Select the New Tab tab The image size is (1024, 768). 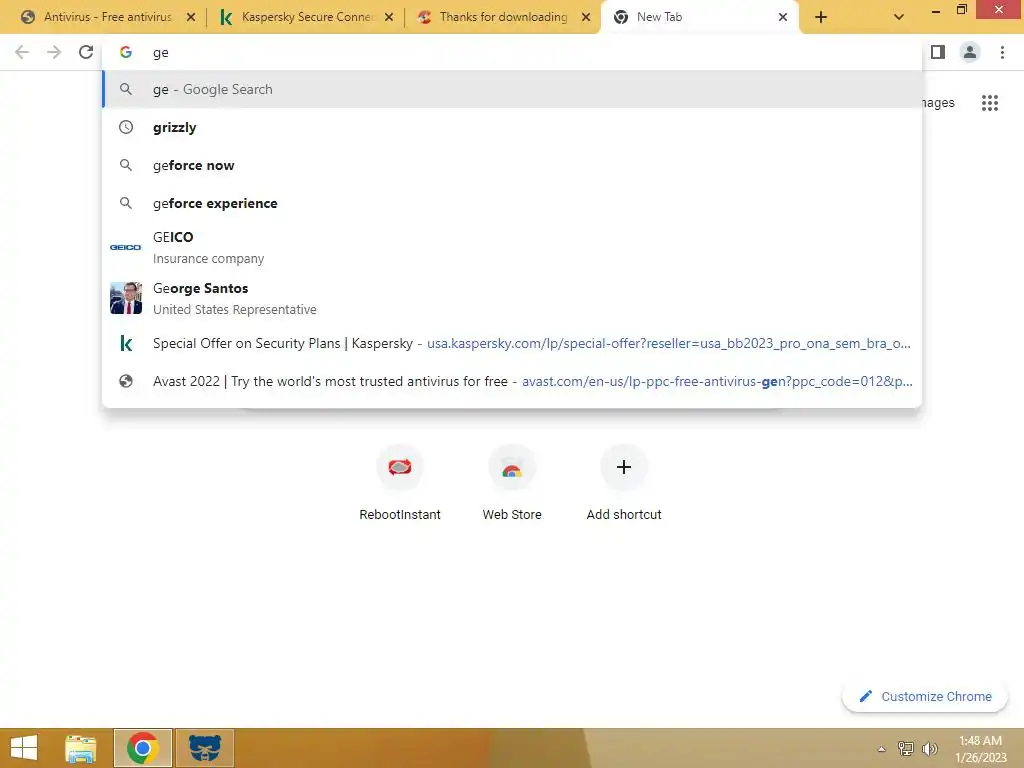tap(699, 17)
